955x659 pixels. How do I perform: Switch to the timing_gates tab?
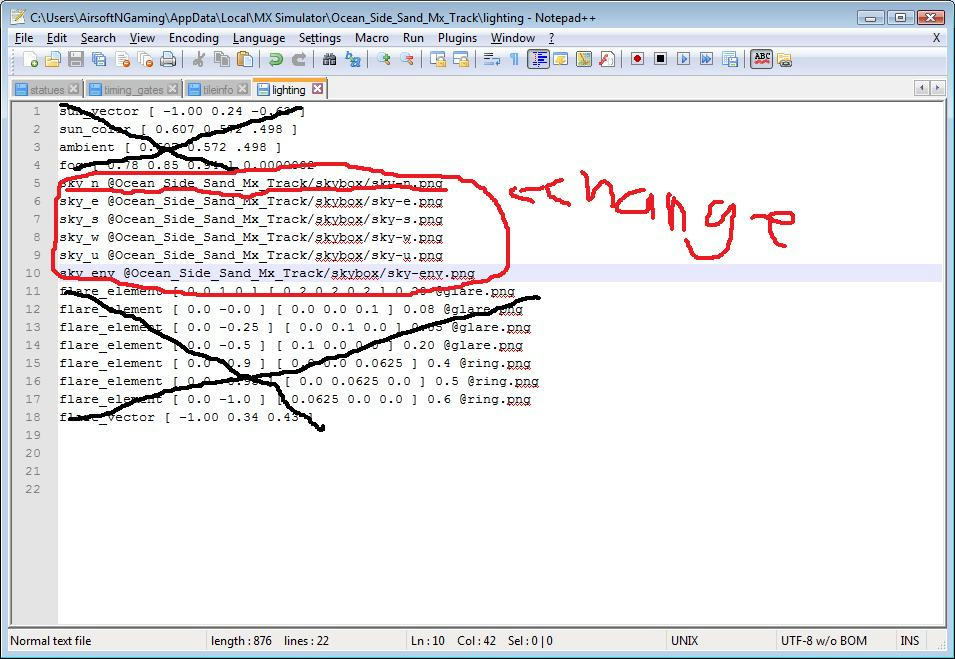(x=133, y=90)
